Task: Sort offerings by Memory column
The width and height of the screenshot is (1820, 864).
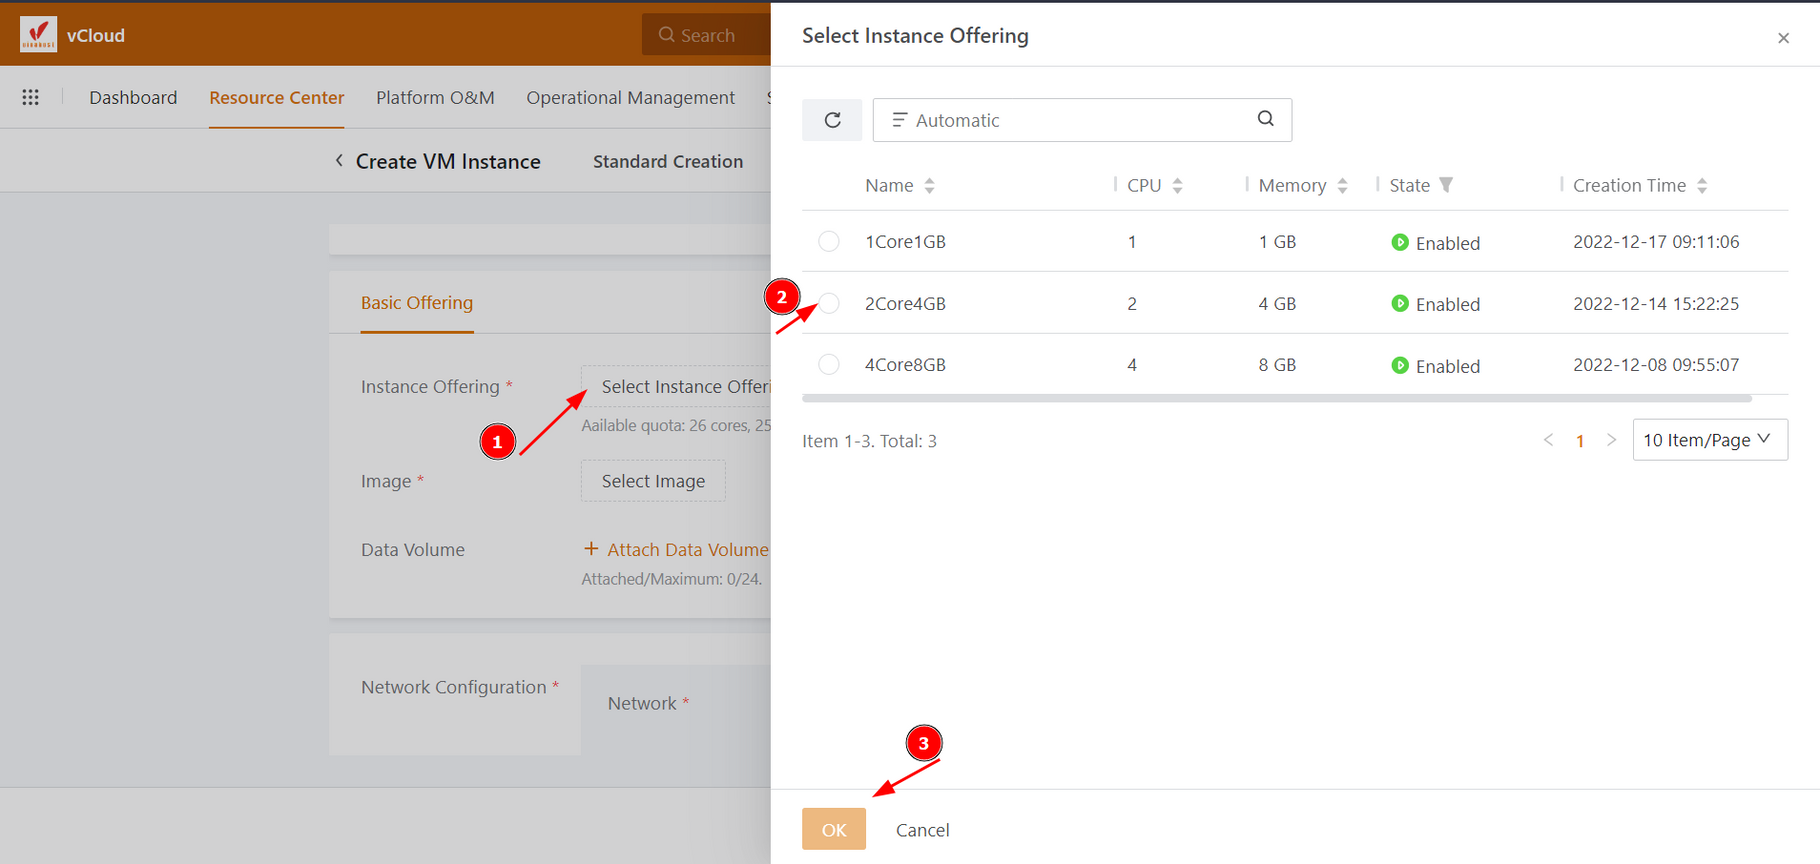Action: pos(1342,186)
